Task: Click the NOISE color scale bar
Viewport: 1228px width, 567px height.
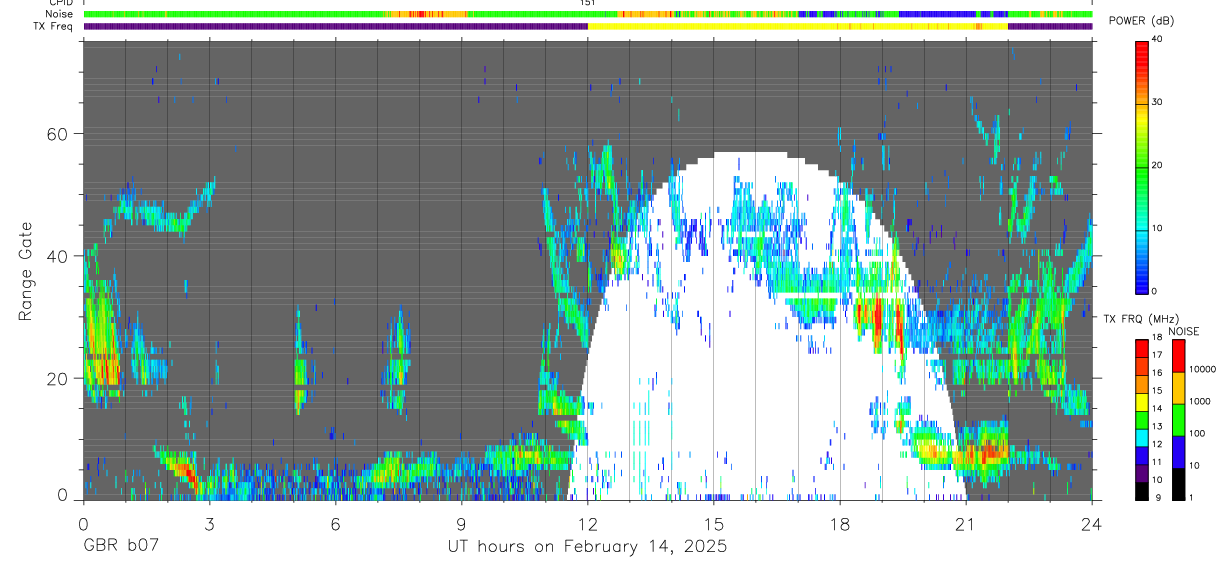Action: [1178, 420]
